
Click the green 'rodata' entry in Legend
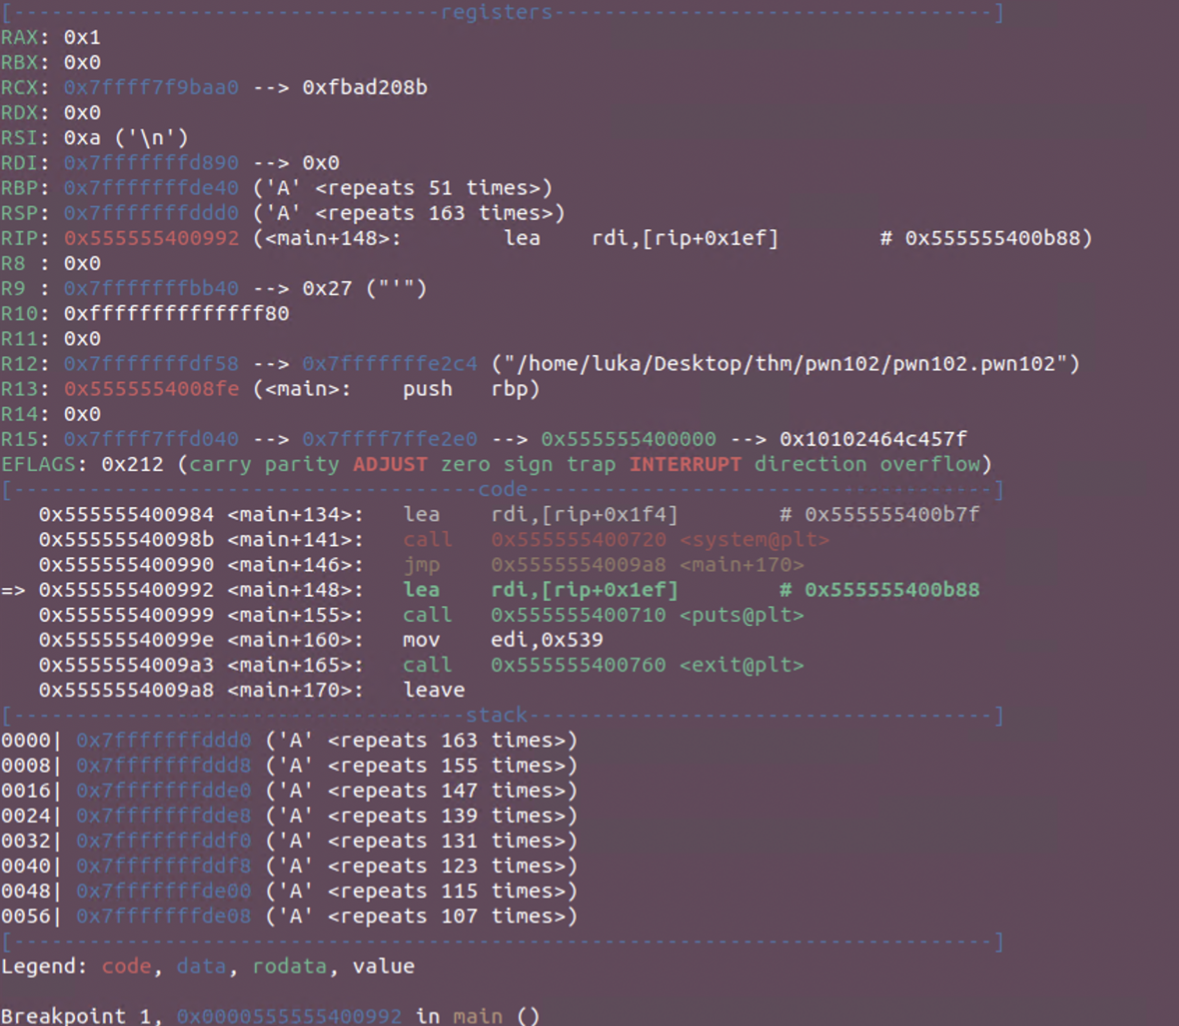[289, 966]
